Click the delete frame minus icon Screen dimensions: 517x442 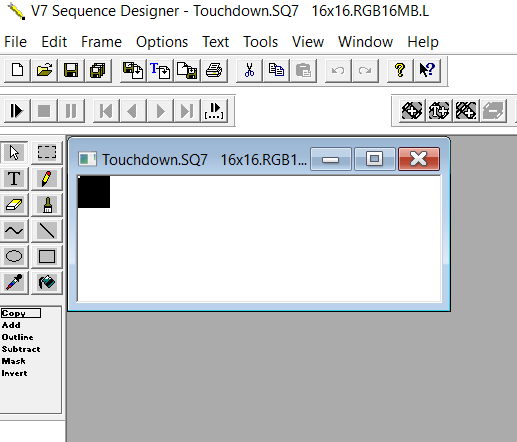click(493, 111)
